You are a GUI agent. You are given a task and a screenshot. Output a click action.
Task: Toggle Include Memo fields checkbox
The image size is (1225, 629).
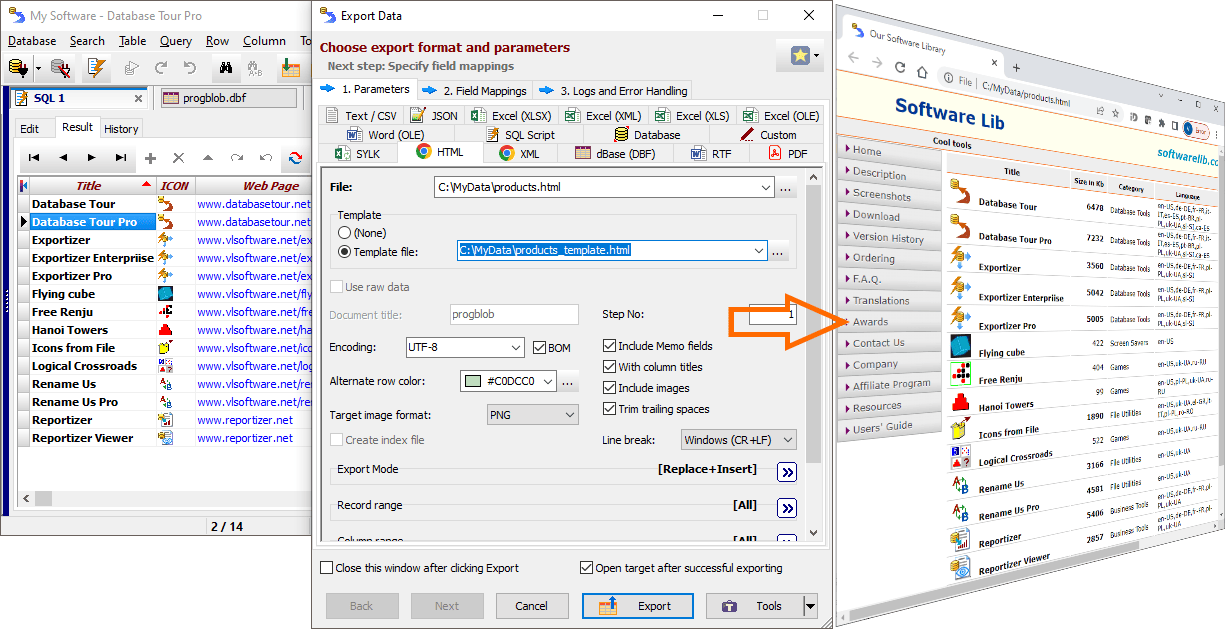pos(609,346)
